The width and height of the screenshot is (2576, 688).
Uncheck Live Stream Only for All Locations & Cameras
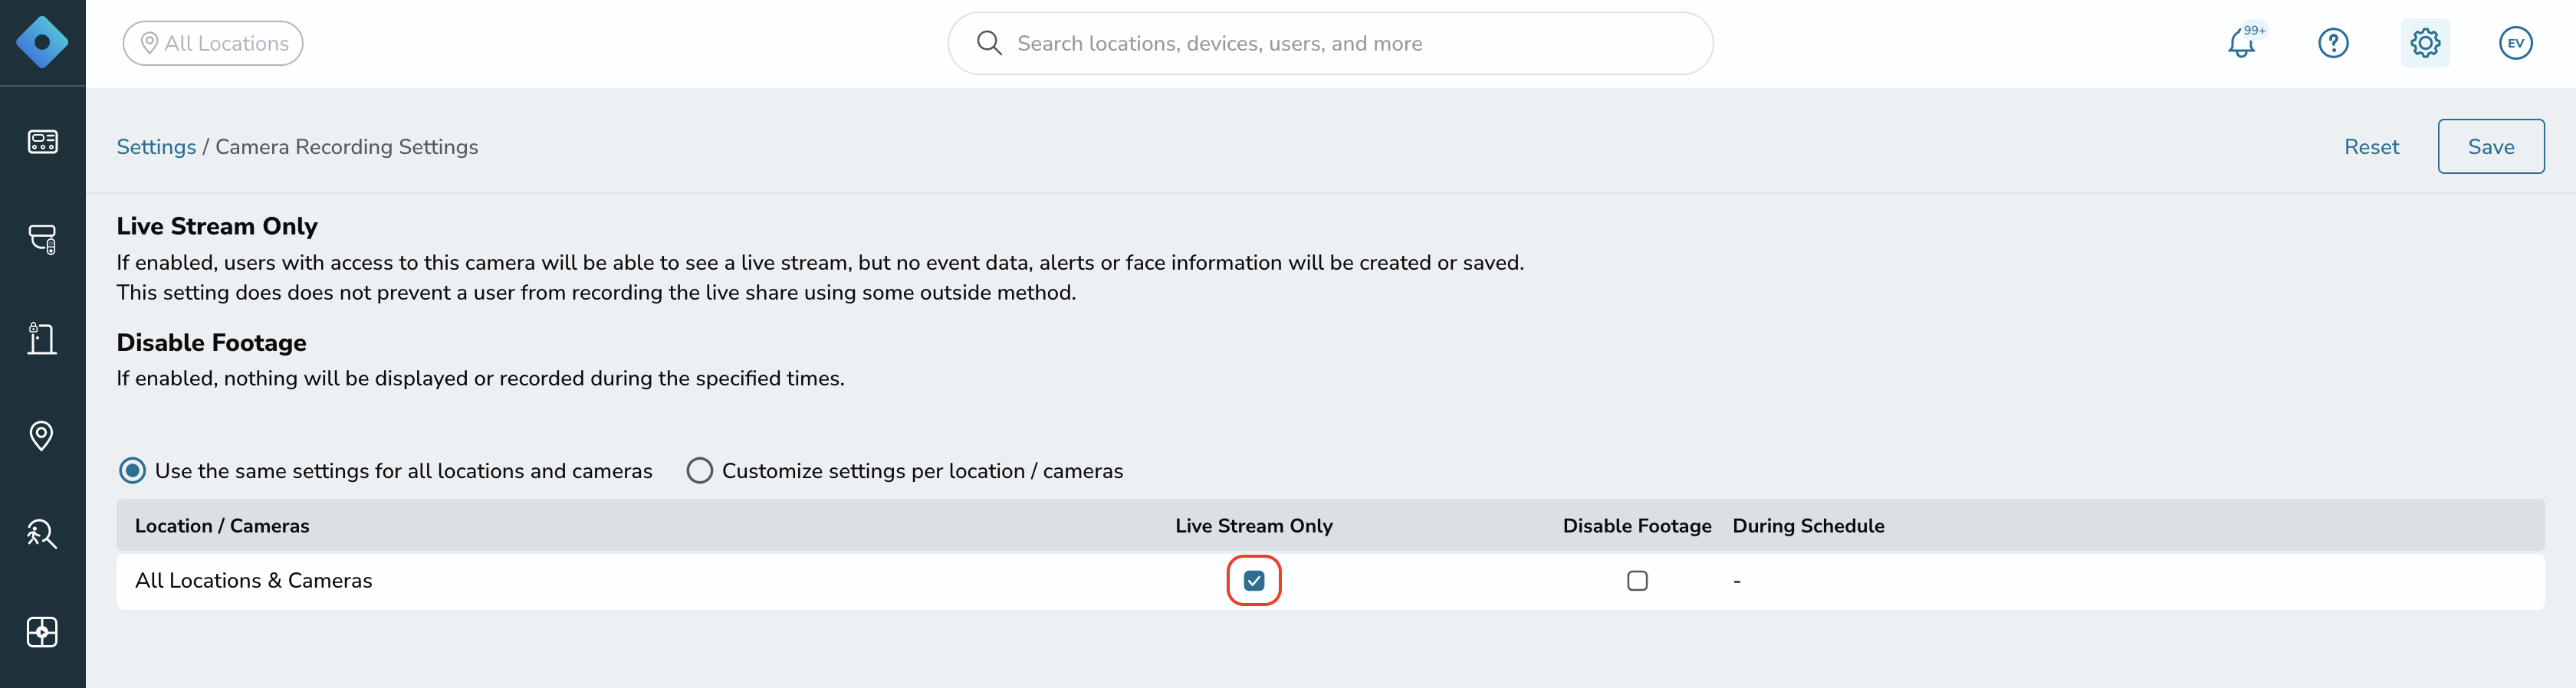pyautogui.click(x=1254, y=581)
